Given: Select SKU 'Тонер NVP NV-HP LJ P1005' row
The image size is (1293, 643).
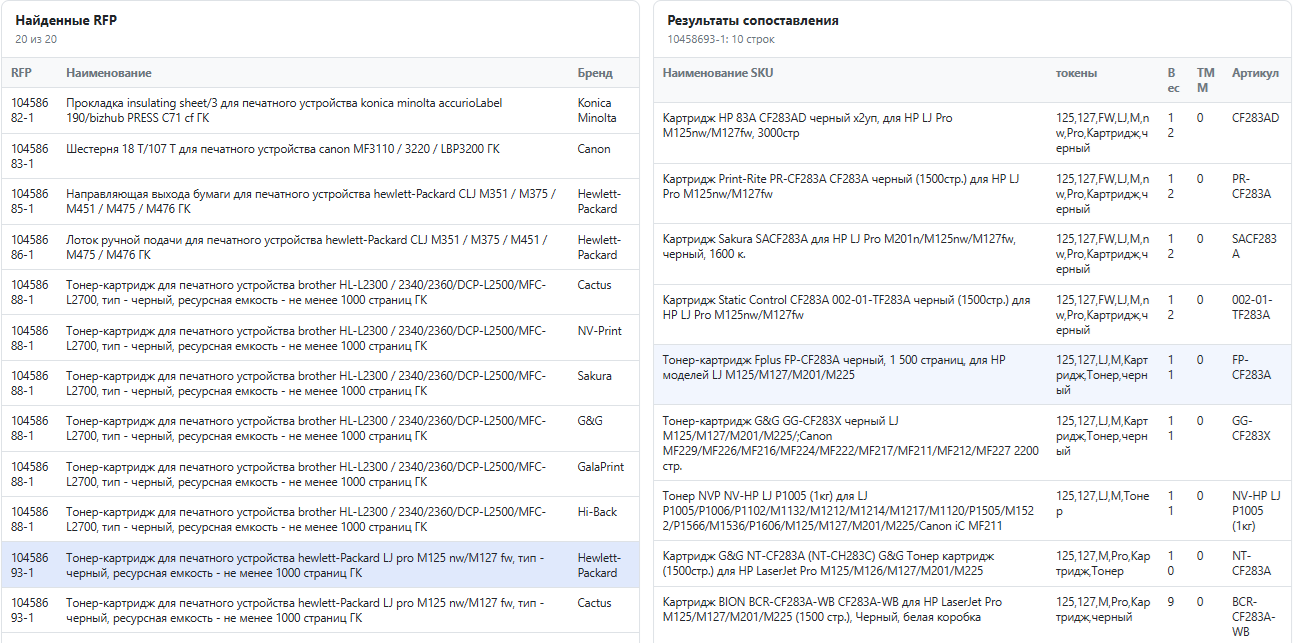Looking at the screenshot, I should pyautogui.click(x=972, y=511).
